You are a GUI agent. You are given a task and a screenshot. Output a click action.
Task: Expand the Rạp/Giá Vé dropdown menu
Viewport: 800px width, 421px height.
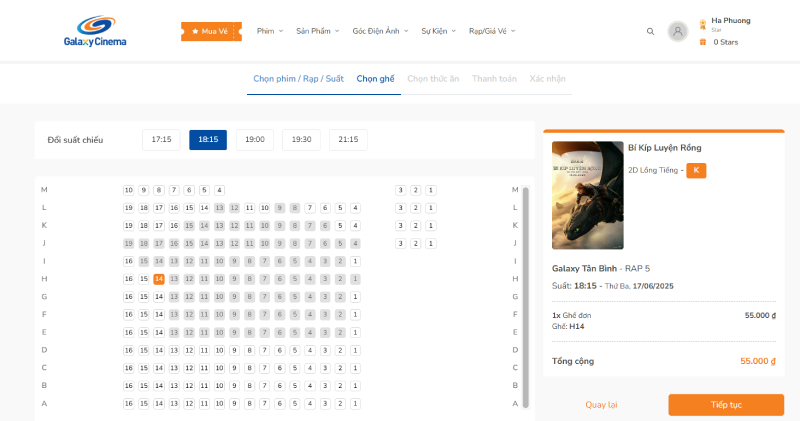492,31
